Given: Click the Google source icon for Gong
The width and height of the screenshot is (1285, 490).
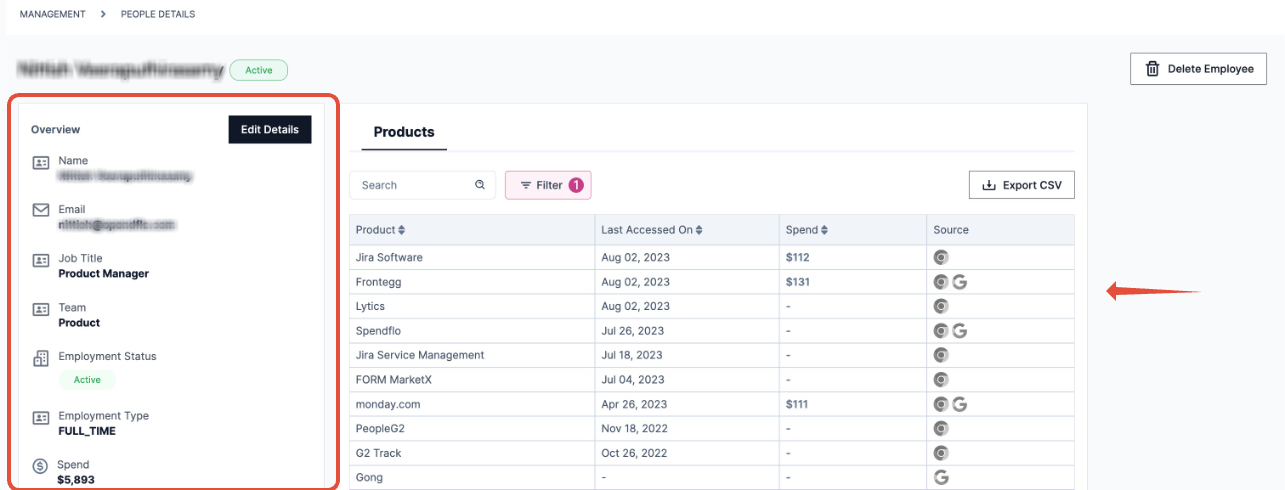Looking at the screenshot, I should (x=941, y=478).
